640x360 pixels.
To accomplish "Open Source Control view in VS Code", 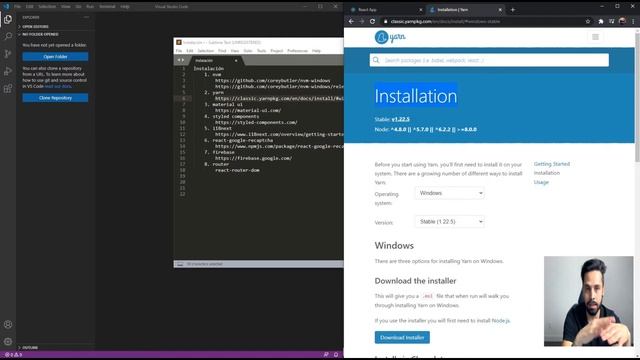I will click(8, 53).
